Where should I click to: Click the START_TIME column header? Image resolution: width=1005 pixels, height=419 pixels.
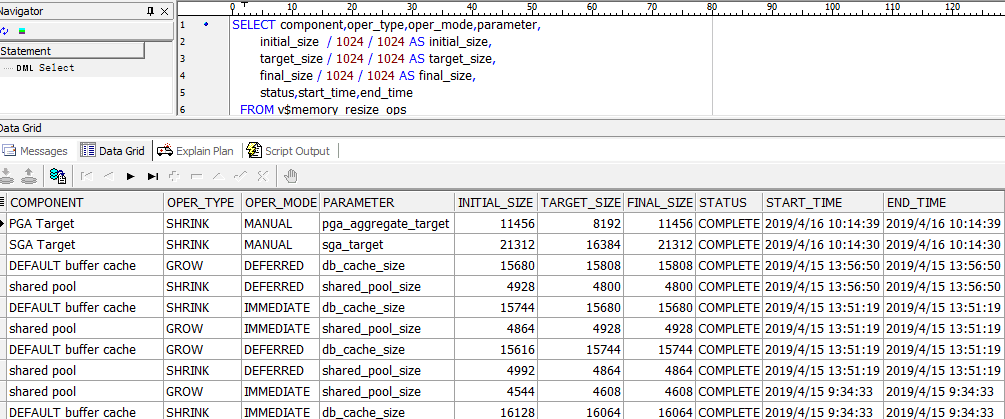coord(822,202)
